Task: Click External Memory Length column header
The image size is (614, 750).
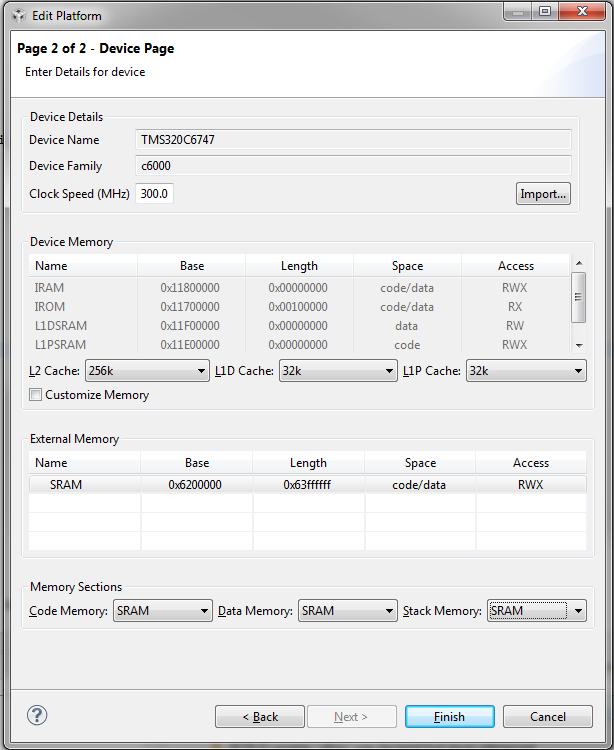Action: 308,463
